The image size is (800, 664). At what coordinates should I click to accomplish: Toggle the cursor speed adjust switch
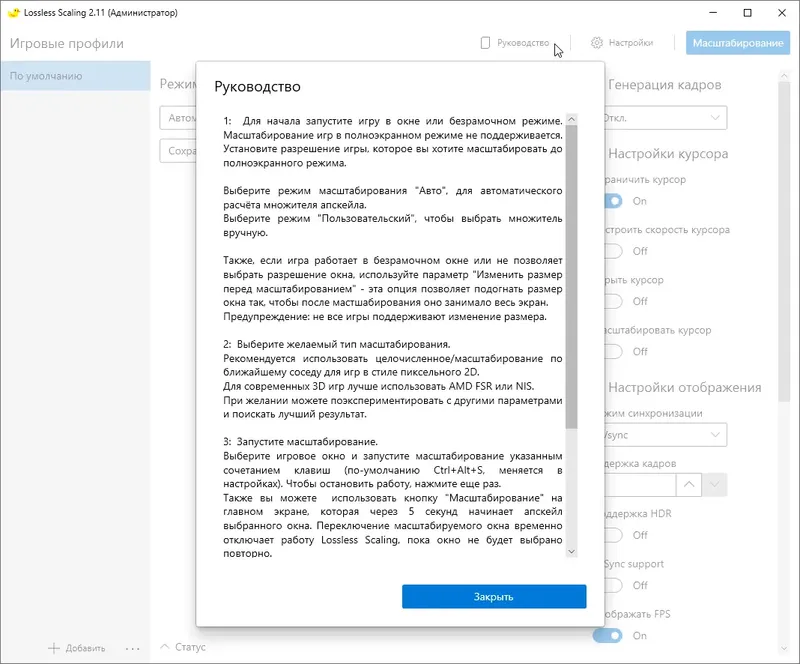614,251
